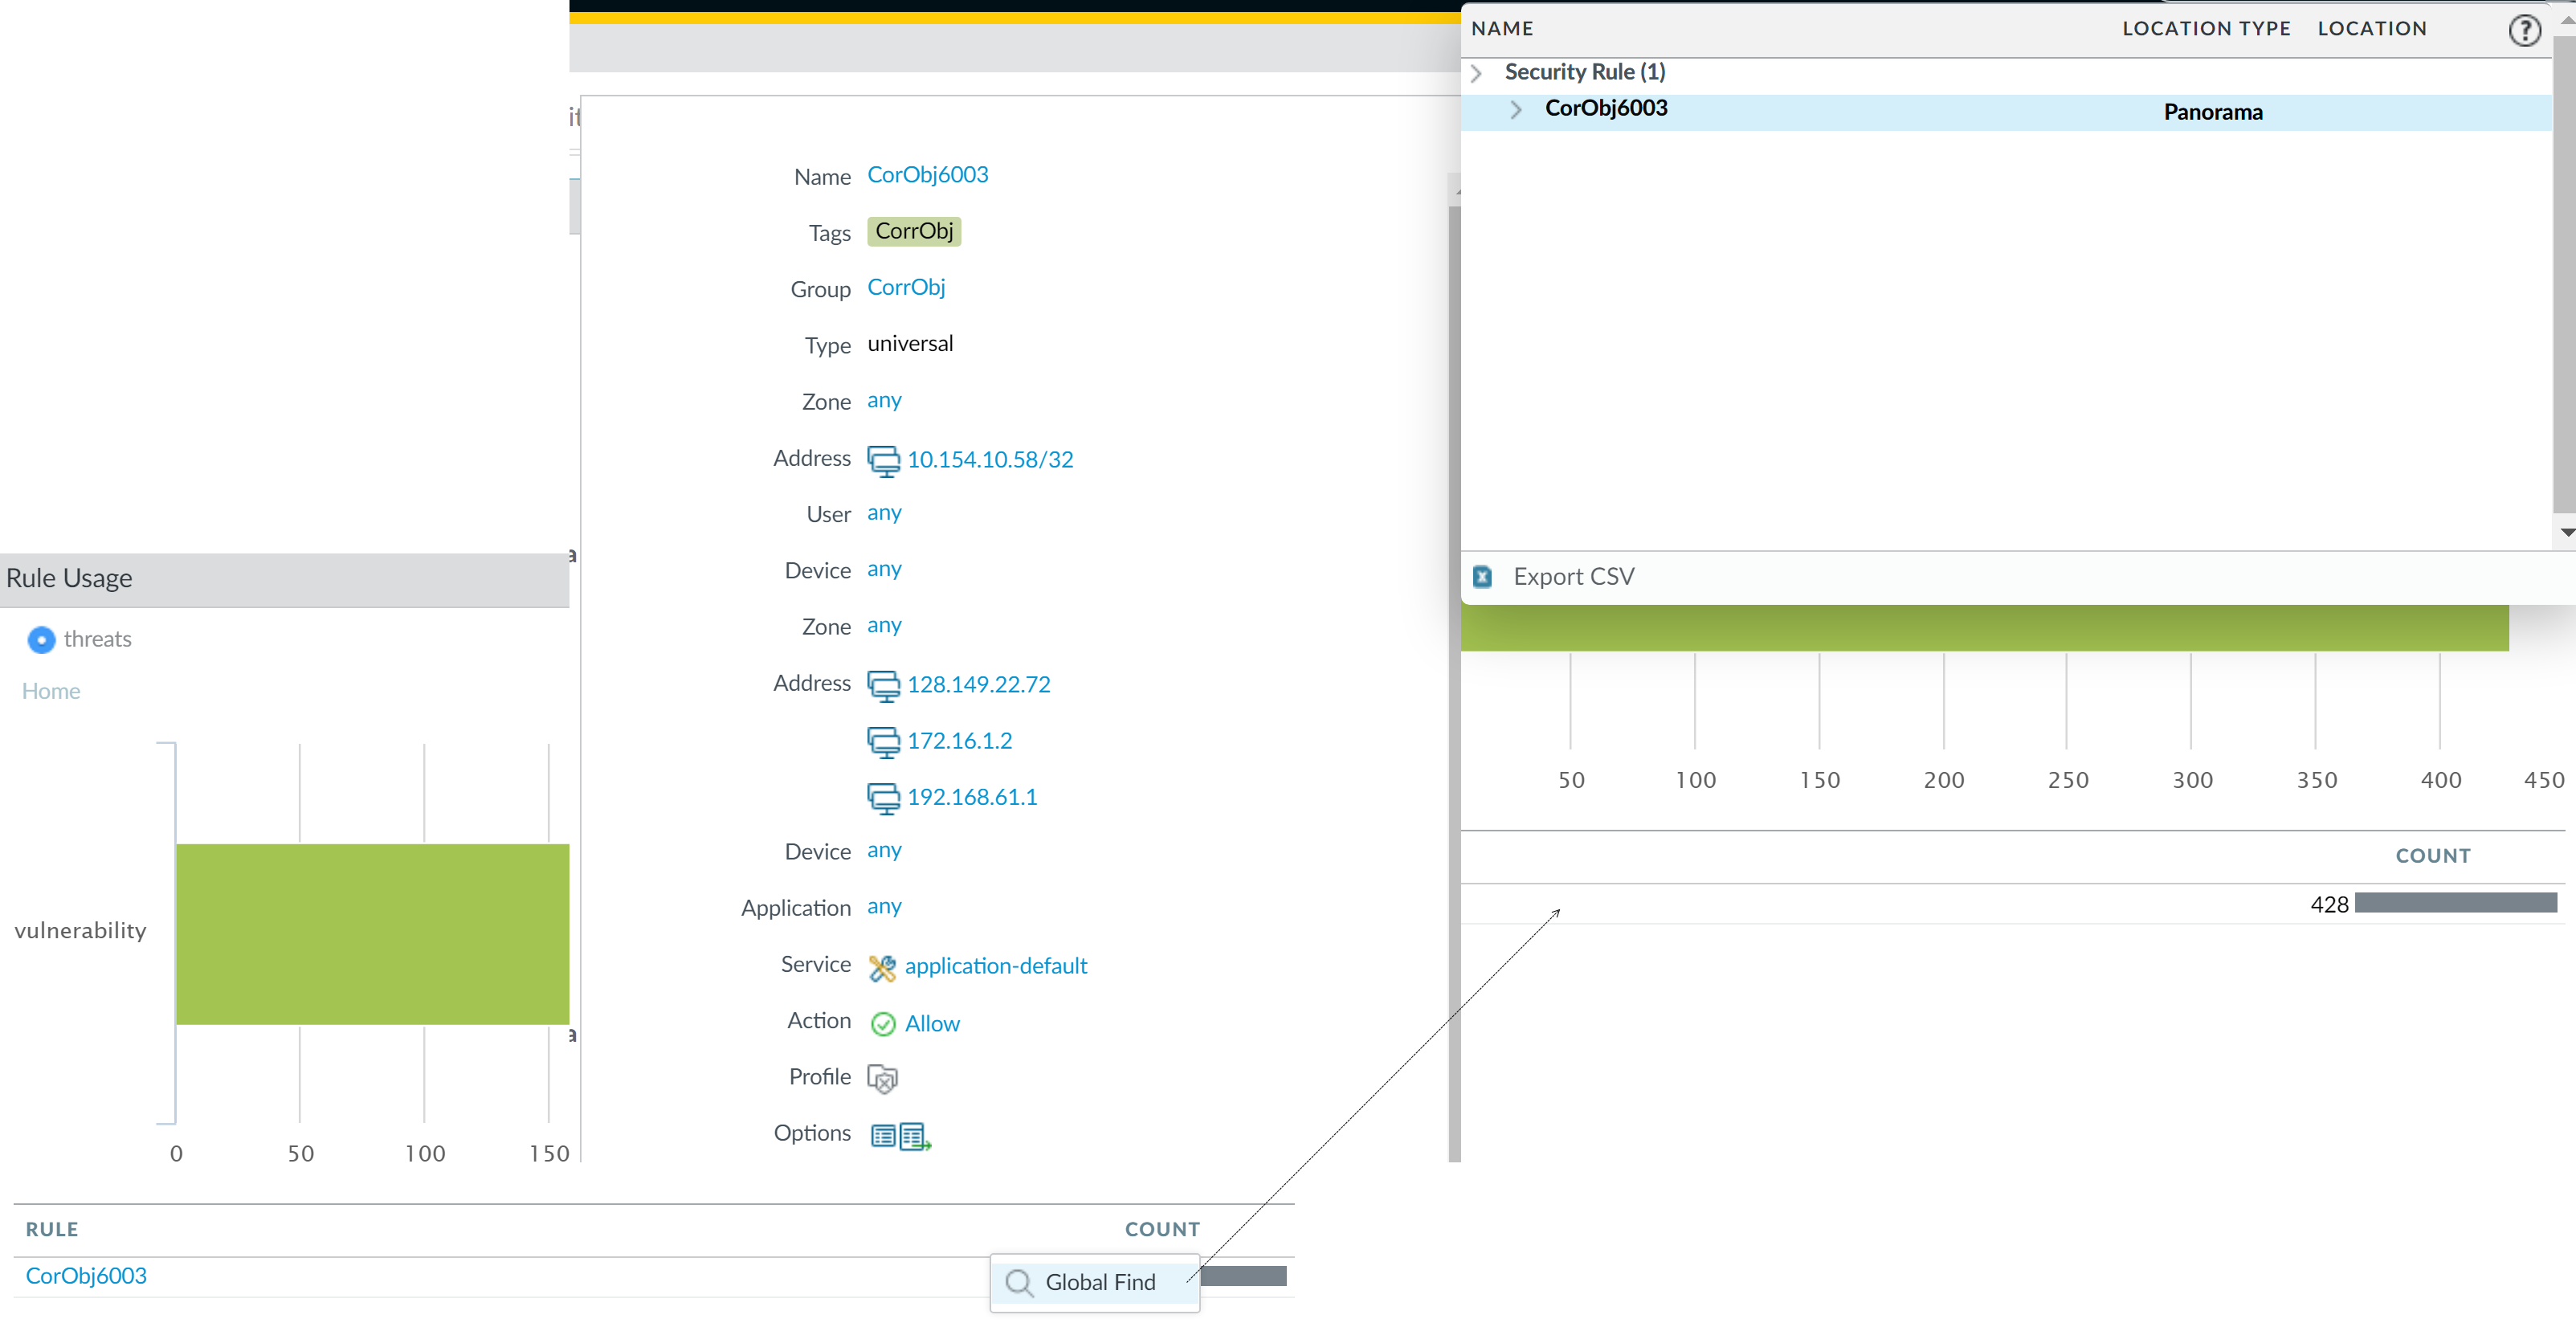Click the help question mark icon
The height and width of the screenshot is (1323, 2576).
coord(2524,30)
